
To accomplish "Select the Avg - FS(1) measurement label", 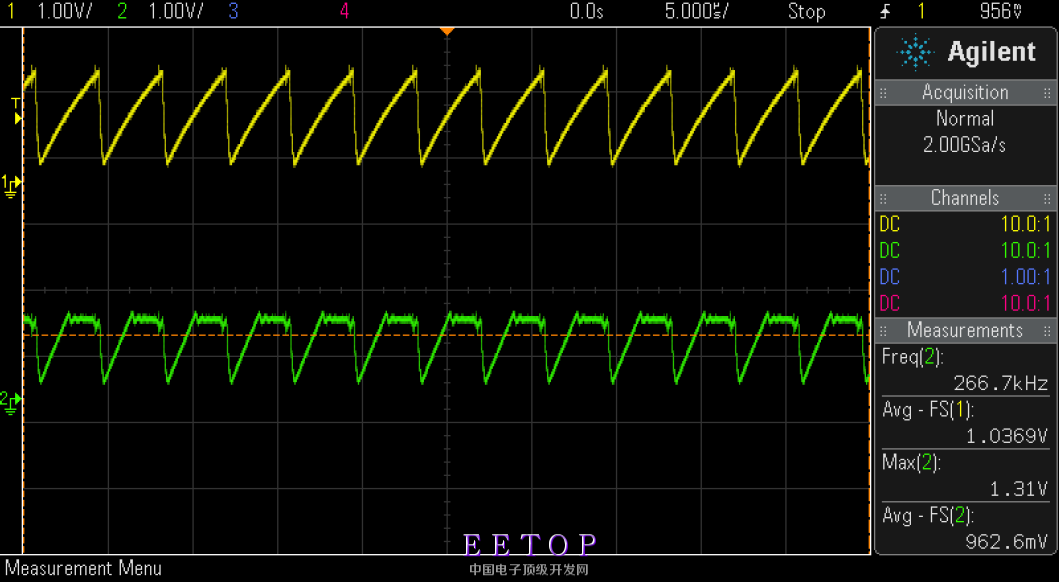I will pyautogui.click(x=928, y=410).
